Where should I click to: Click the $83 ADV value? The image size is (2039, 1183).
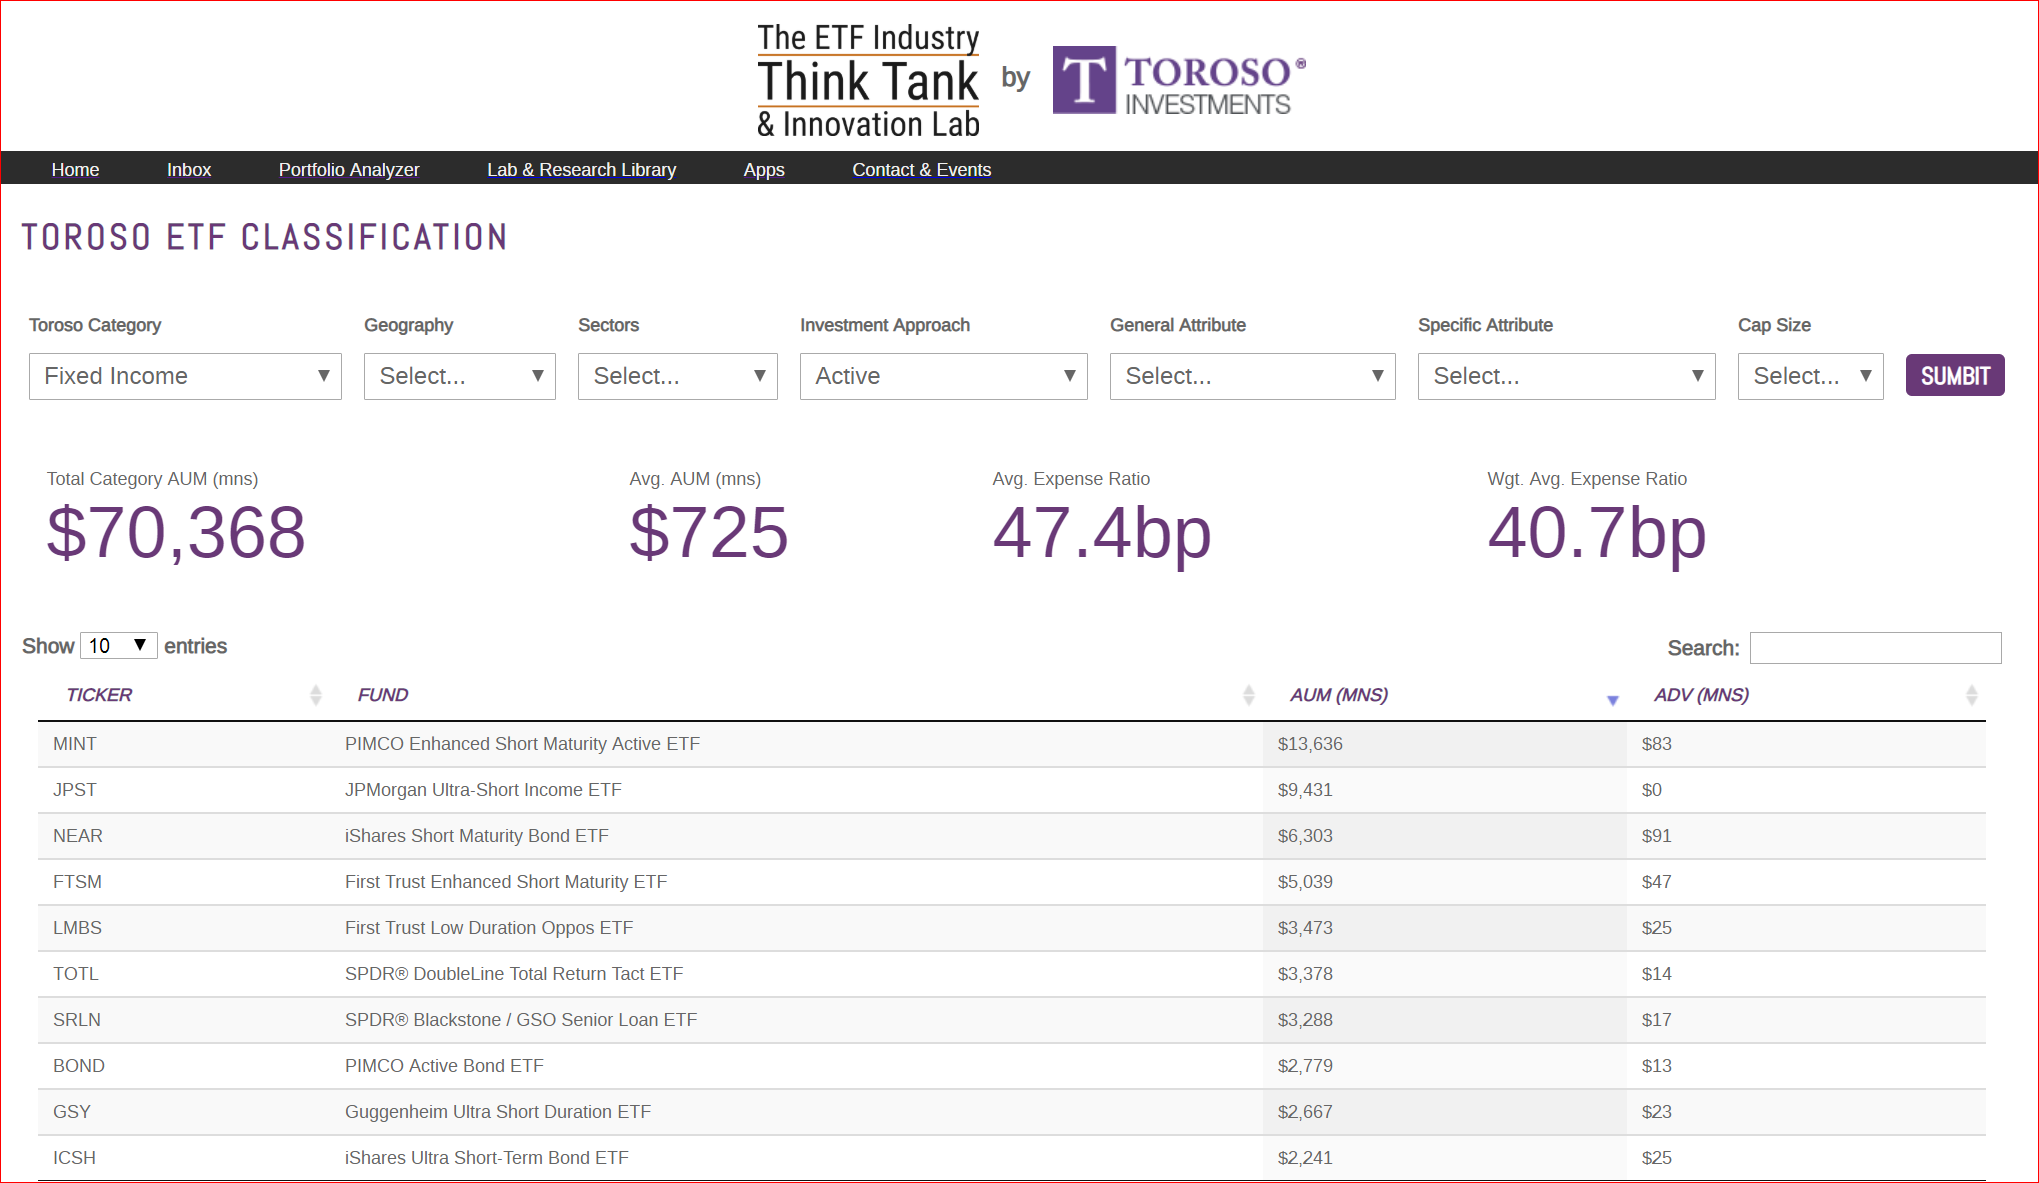[1657, 744]
